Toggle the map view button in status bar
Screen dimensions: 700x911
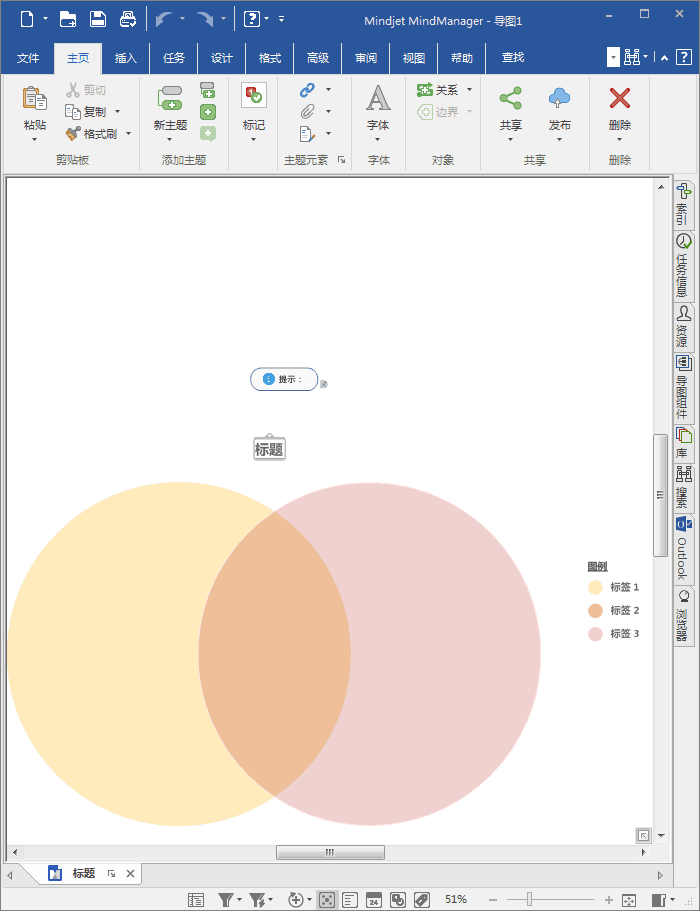pyautogui.click(x=327, y=900)
